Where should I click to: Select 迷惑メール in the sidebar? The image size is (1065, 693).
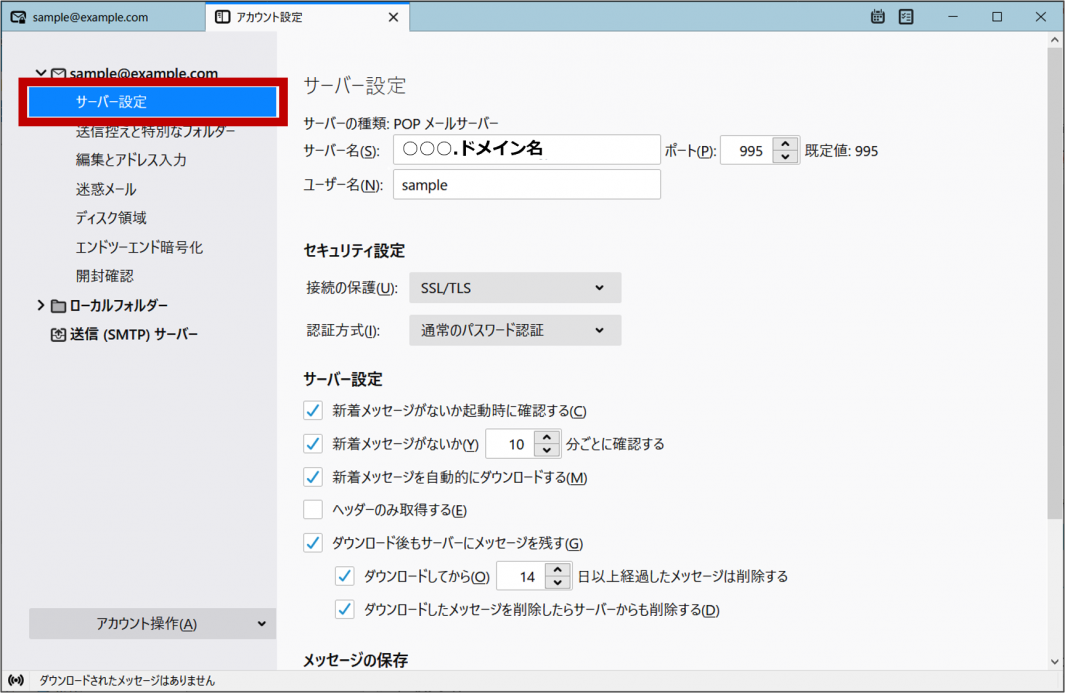[x=106, y=189]
